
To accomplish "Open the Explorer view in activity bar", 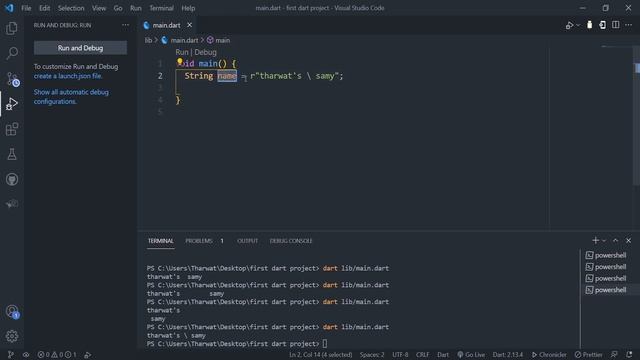I will point(12,28).
